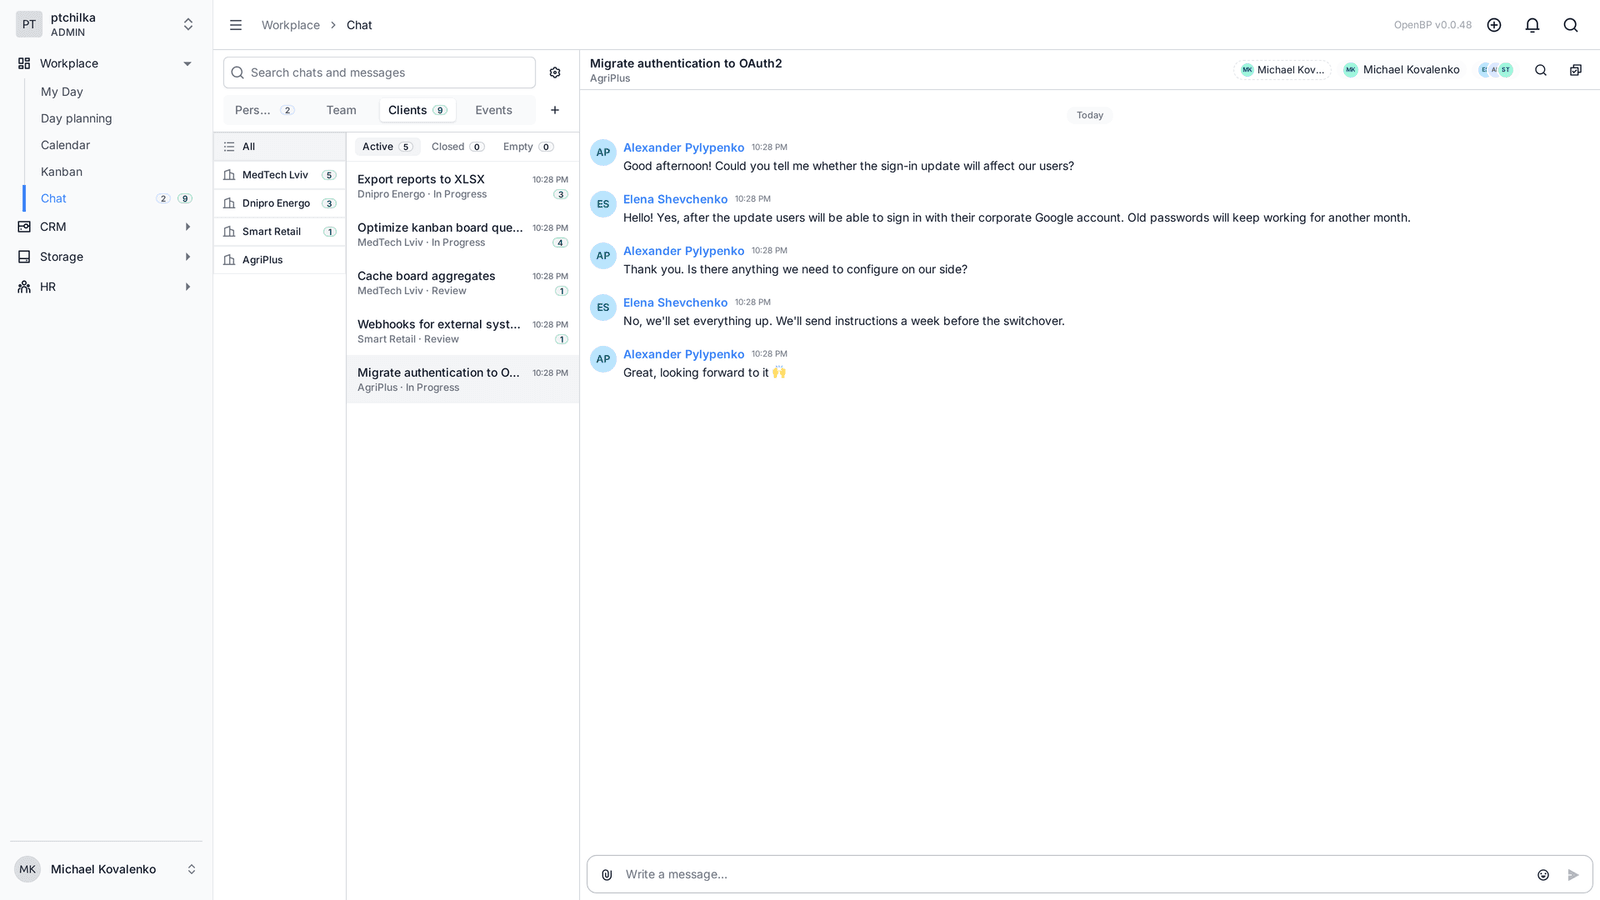Click the Smart Retail building icon
The width and height of the screenshot is (1600, 900).
[230, 231]
